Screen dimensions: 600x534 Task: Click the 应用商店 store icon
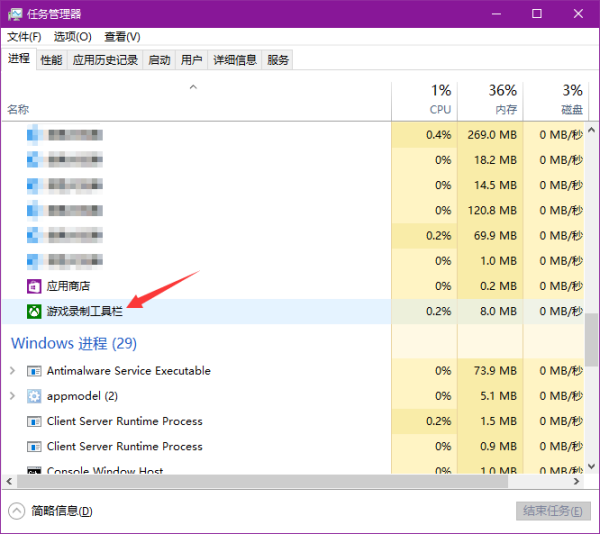click(34, 286)
